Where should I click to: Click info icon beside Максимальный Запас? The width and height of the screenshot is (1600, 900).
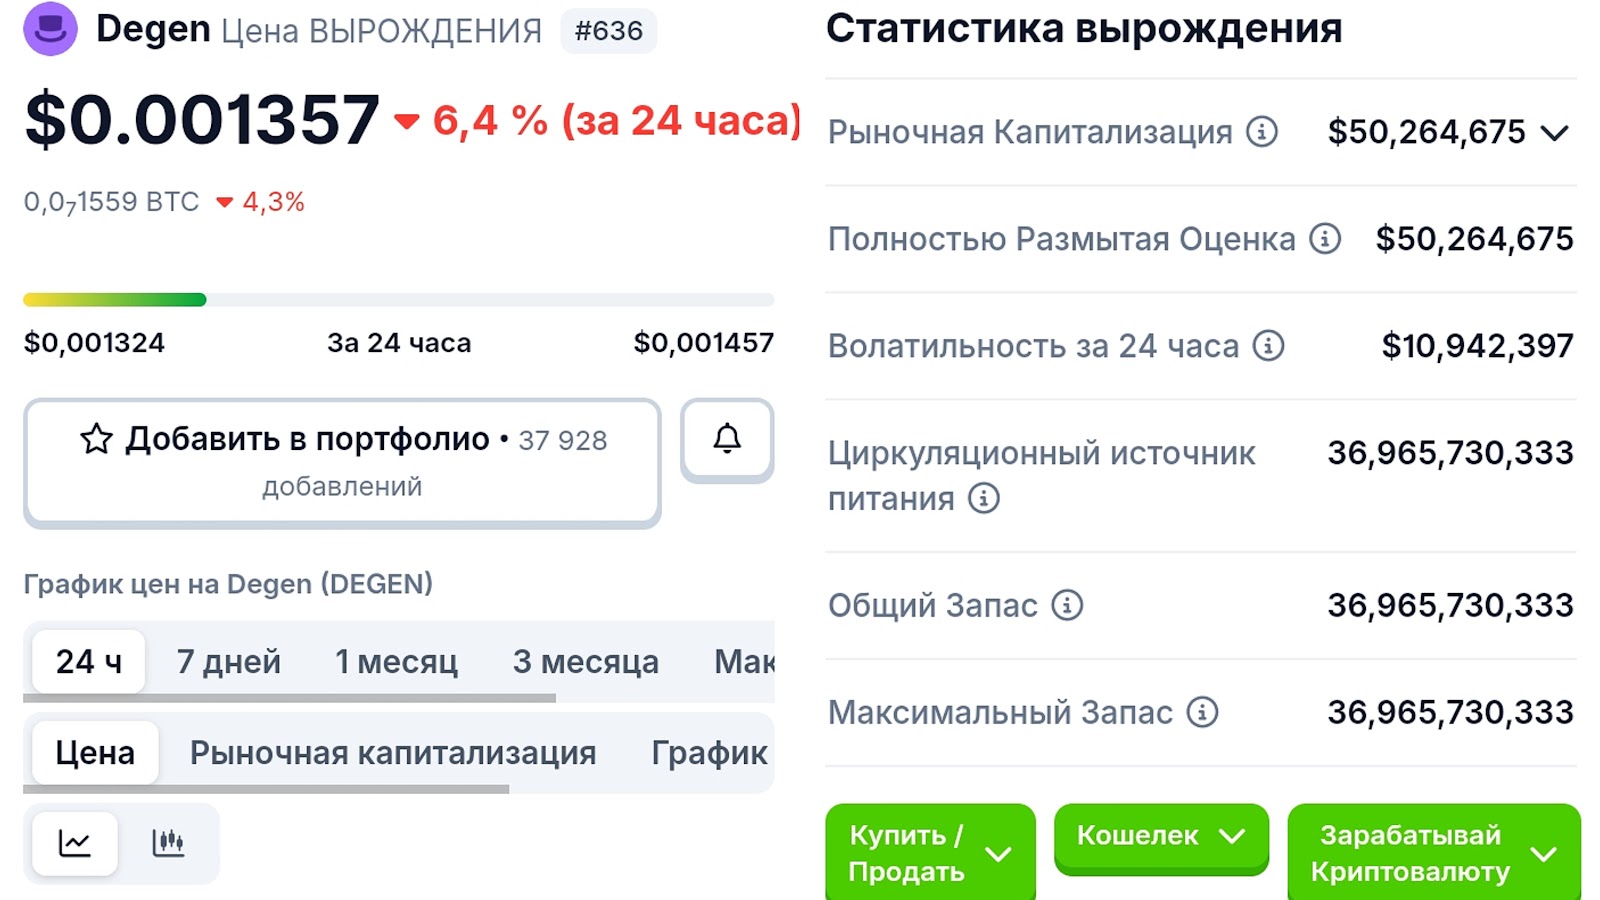[1202, 712]
